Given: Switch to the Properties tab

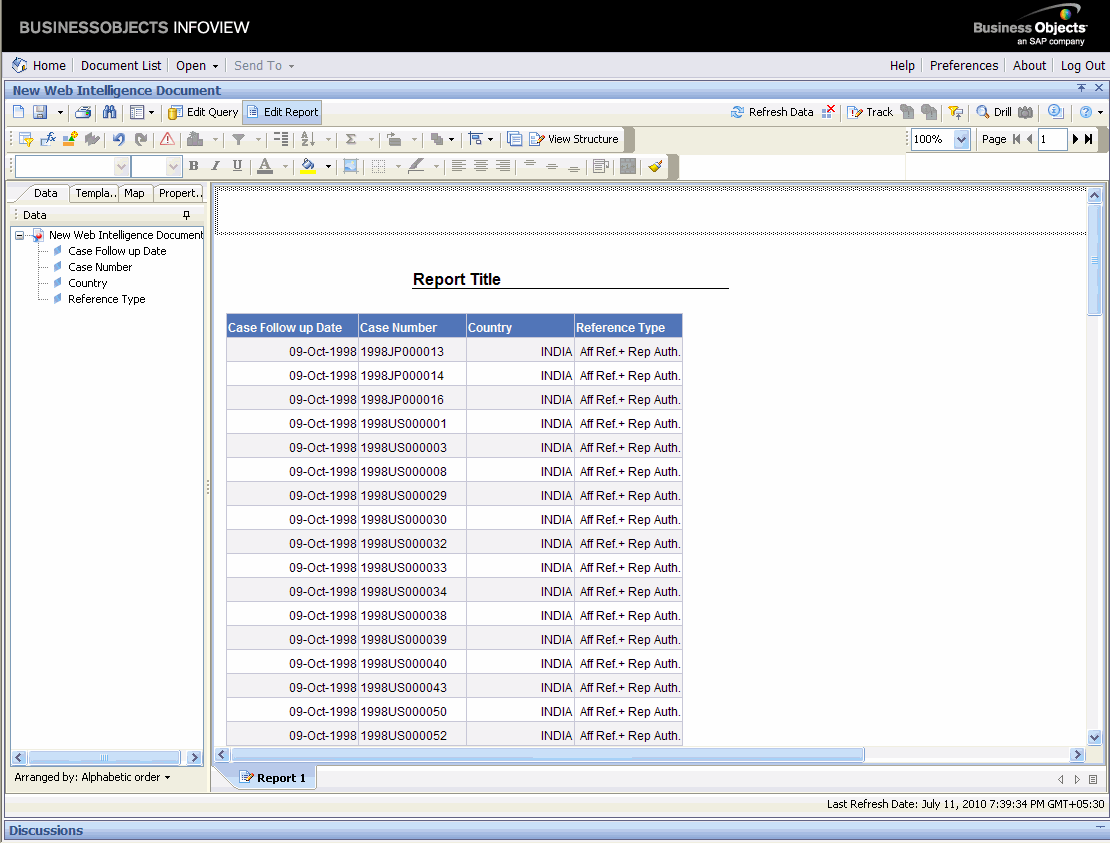Looking at the screenshot, I should click(180, 193).
